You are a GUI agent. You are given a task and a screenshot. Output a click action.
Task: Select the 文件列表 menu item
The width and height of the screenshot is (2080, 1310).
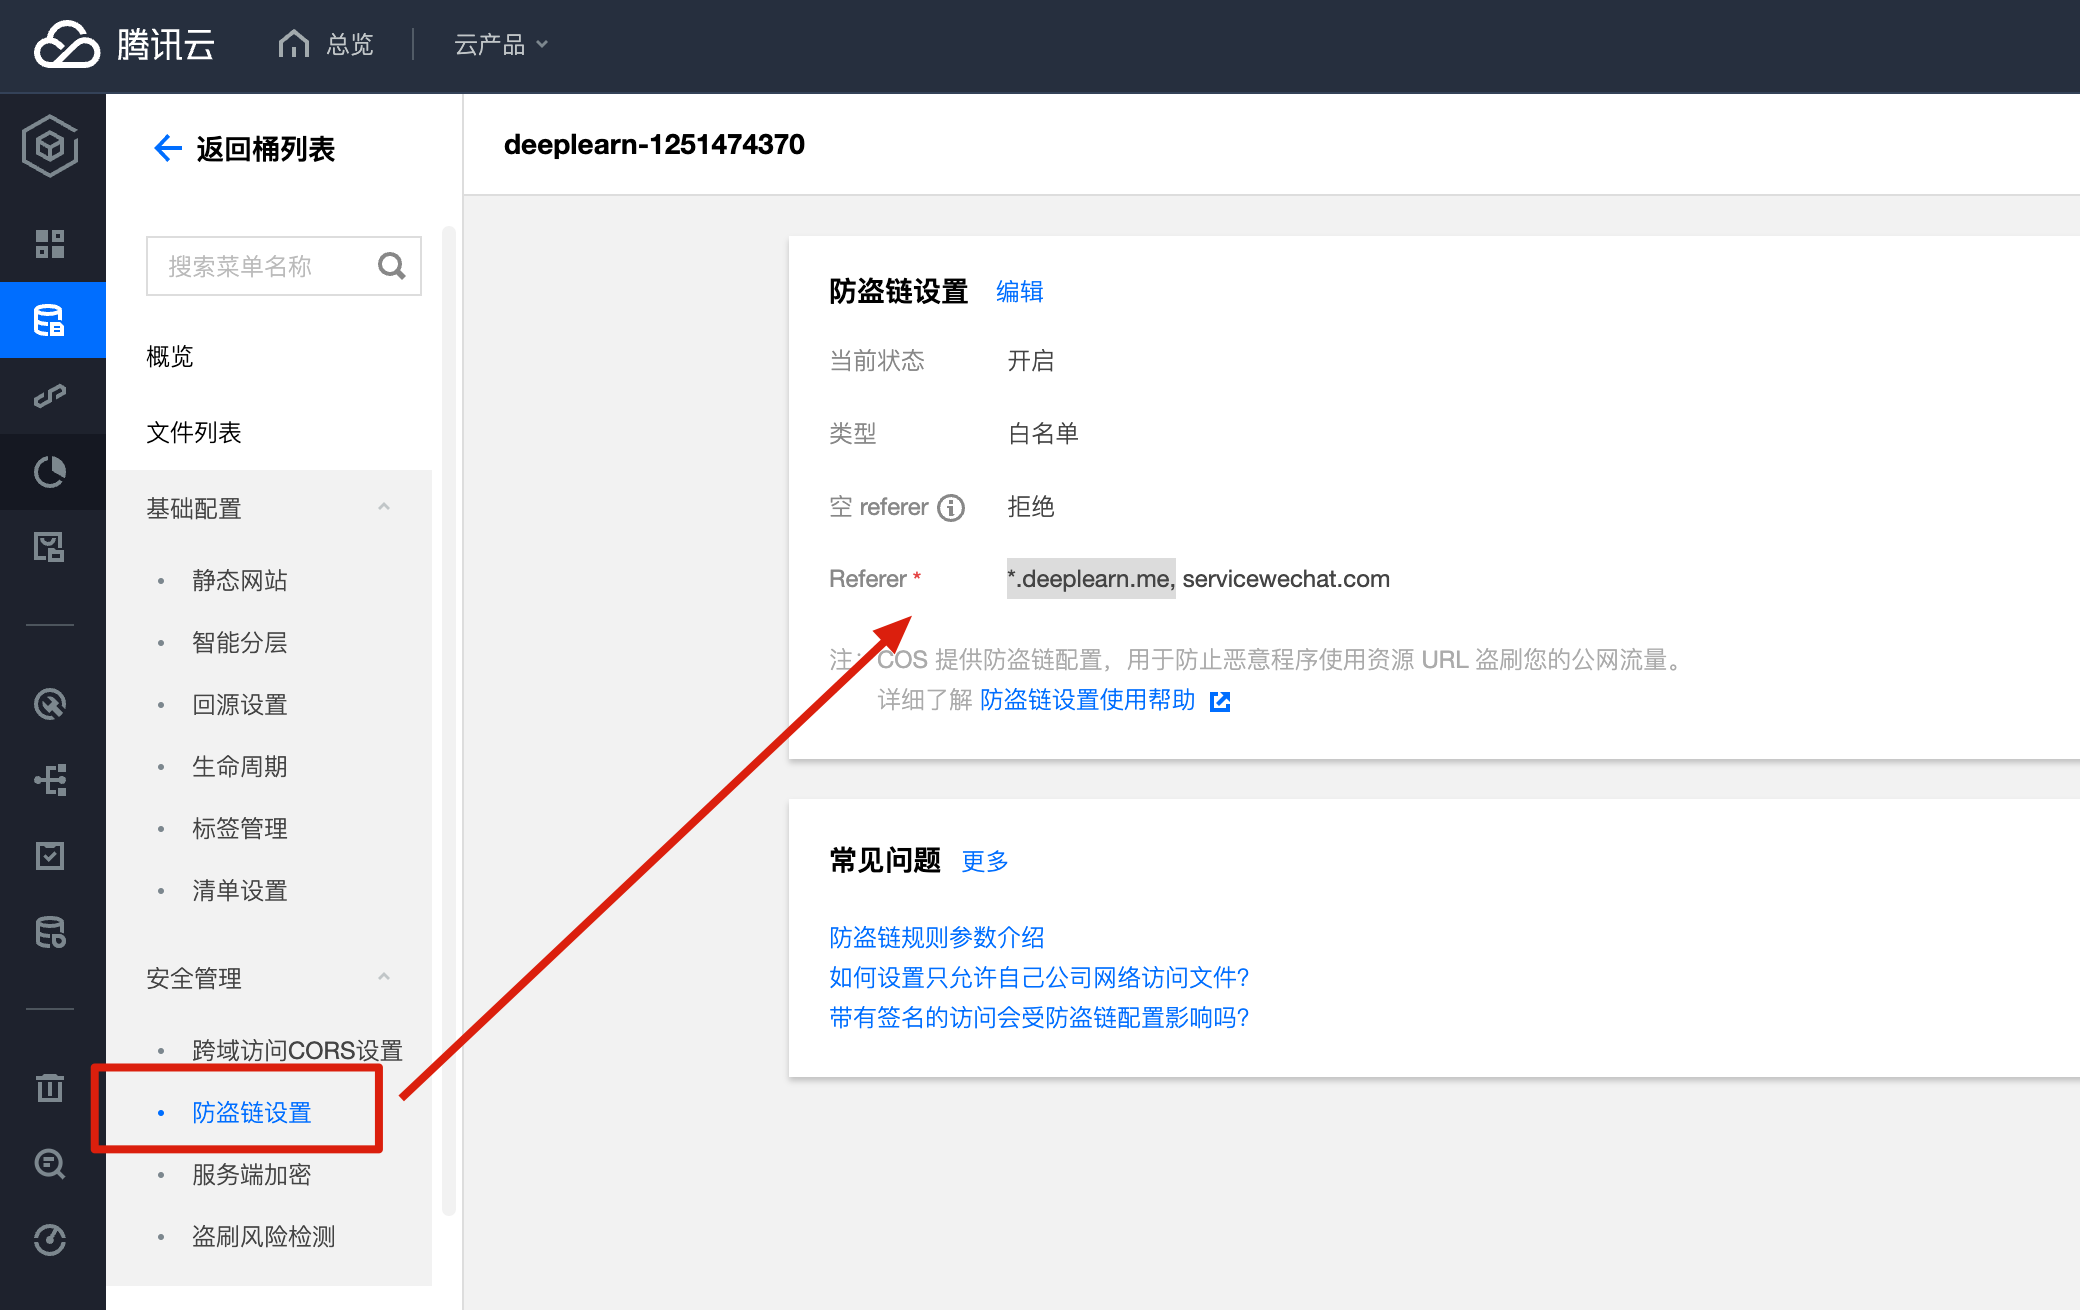(194, 432)
